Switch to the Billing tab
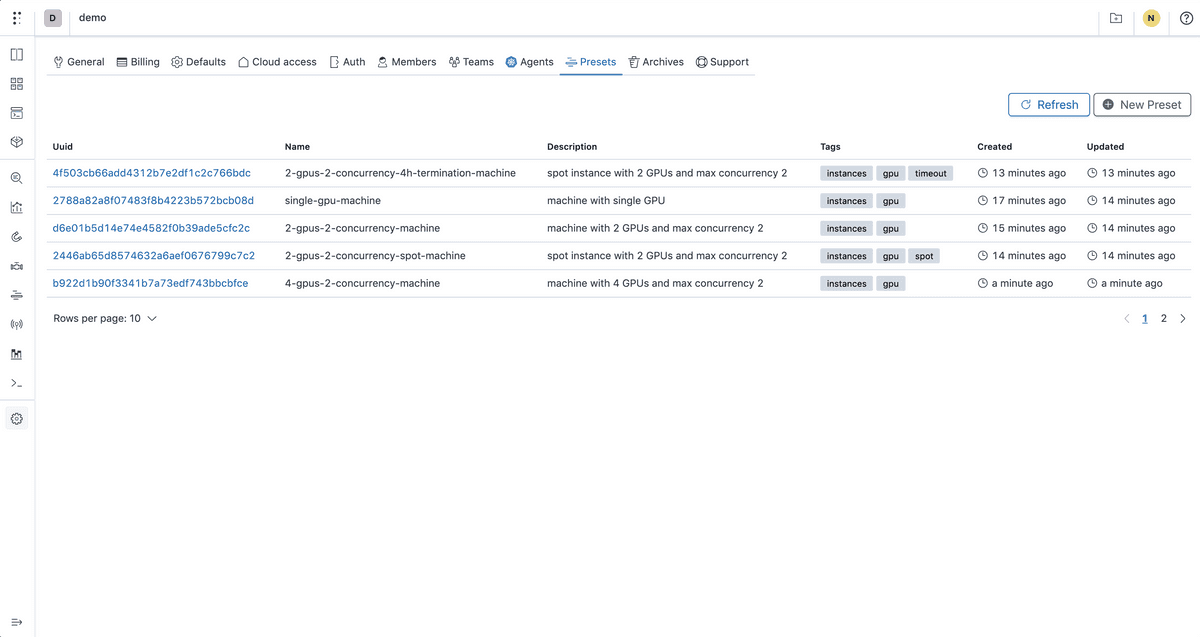 pos(138,62)
